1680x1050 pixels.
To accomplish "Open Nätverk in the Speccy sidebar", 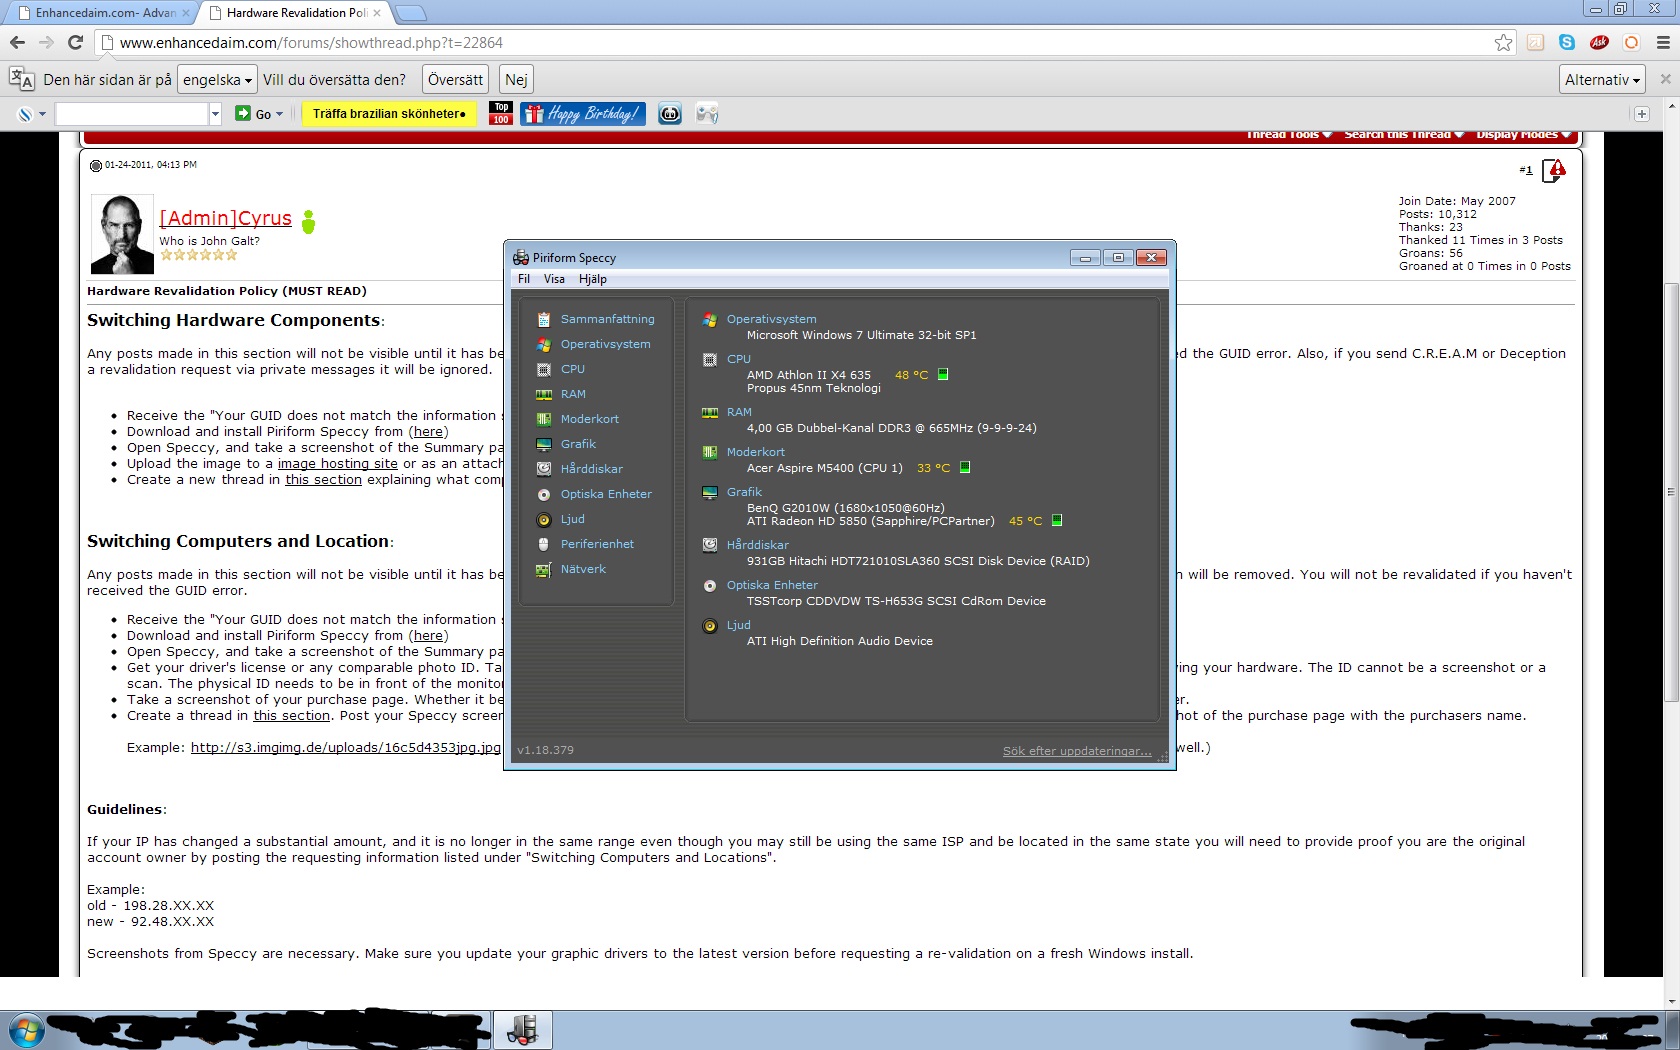I will pyautogui.click(x=583, y=569).
